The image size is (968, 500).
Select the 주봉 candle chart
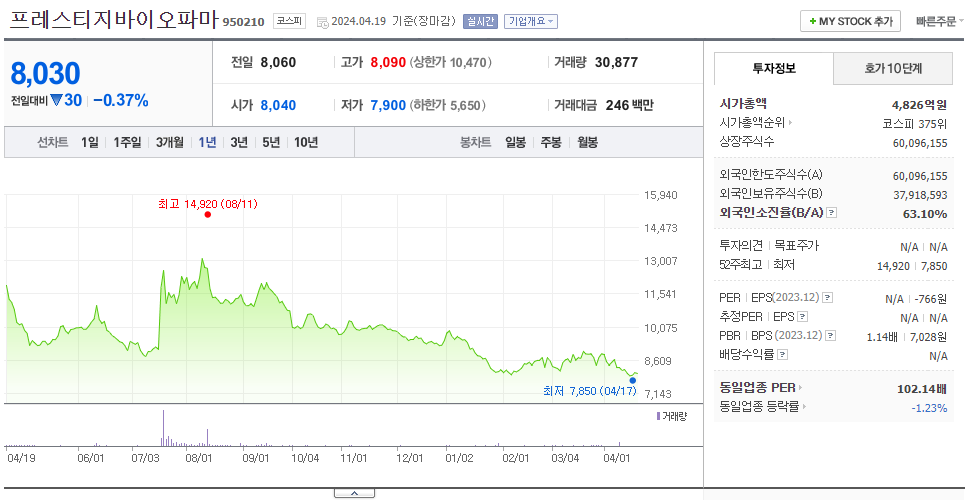pyautogui.click(x=551, y=143)
